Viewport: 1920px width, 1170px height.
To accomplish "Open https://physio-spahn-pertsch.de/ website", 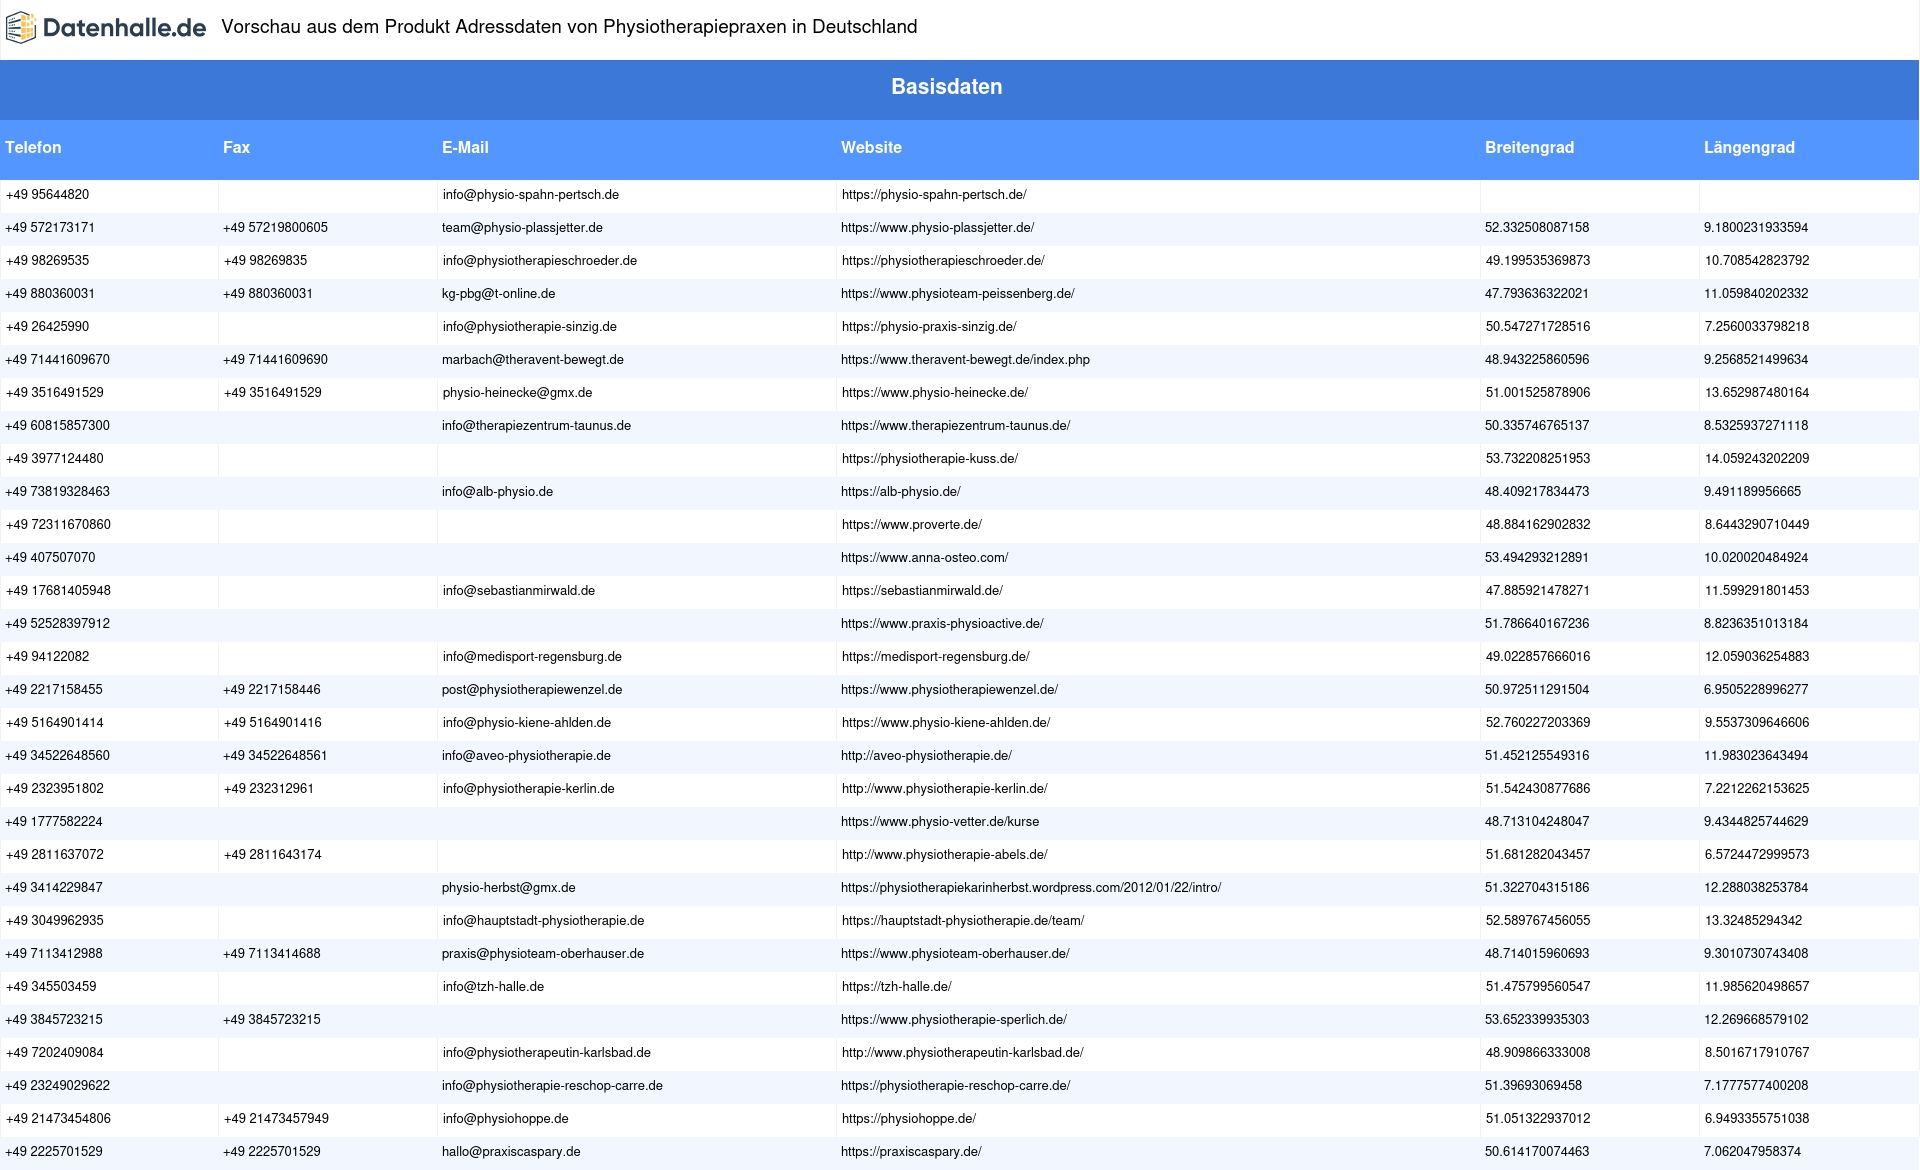I will [934, 195].
